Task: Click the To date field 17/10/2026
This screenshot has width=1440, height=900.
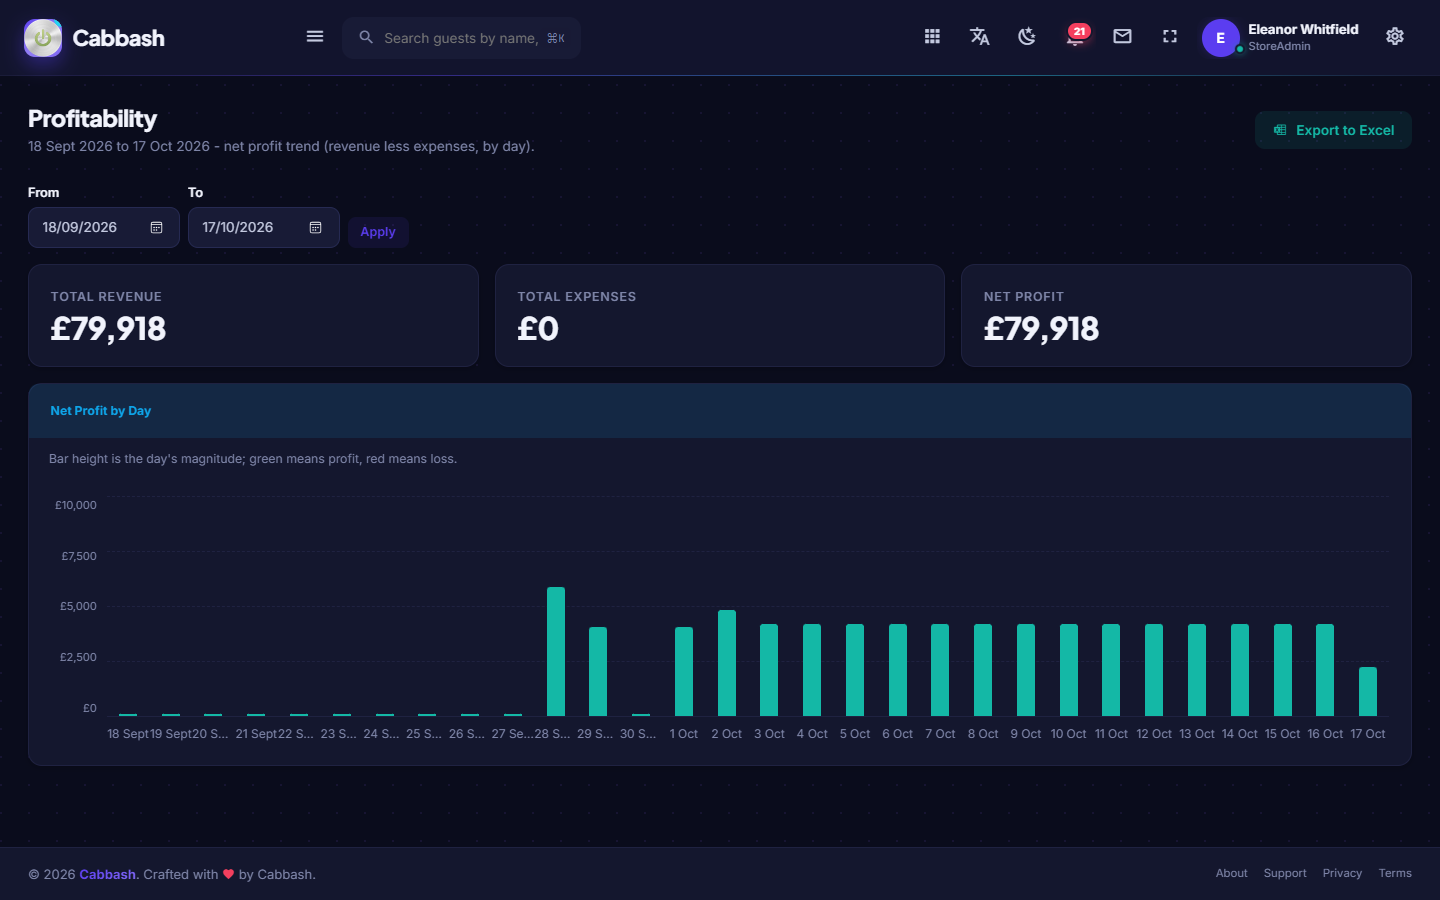Action: pos(264,228)
